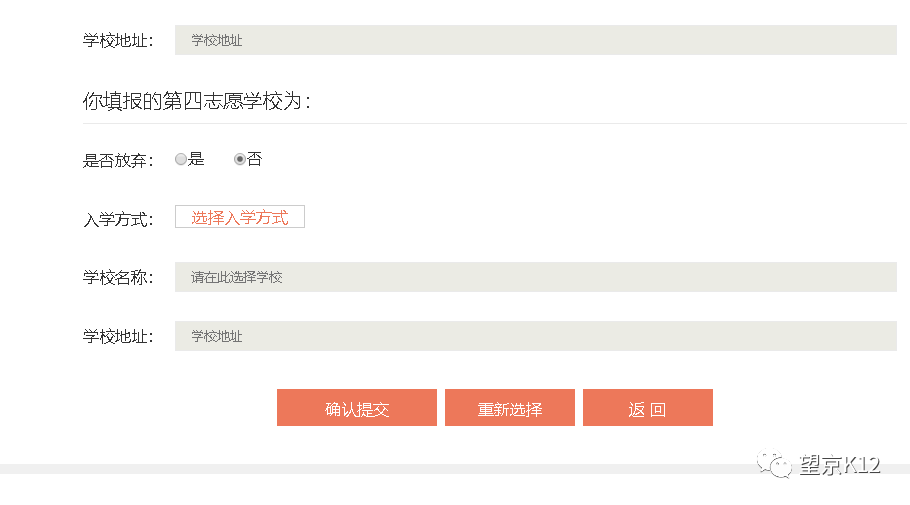
Task: Select 否 radio button for 是否放弃
Action: click(240, 159)
